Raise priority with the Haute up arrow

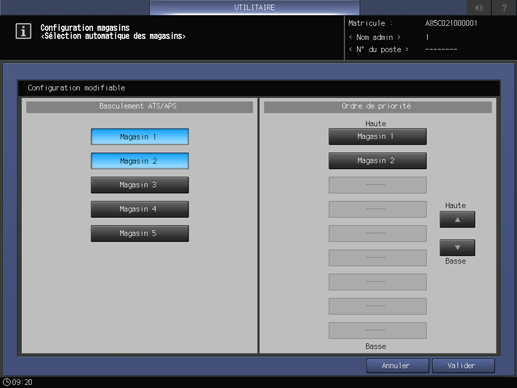tap(457, 220)
